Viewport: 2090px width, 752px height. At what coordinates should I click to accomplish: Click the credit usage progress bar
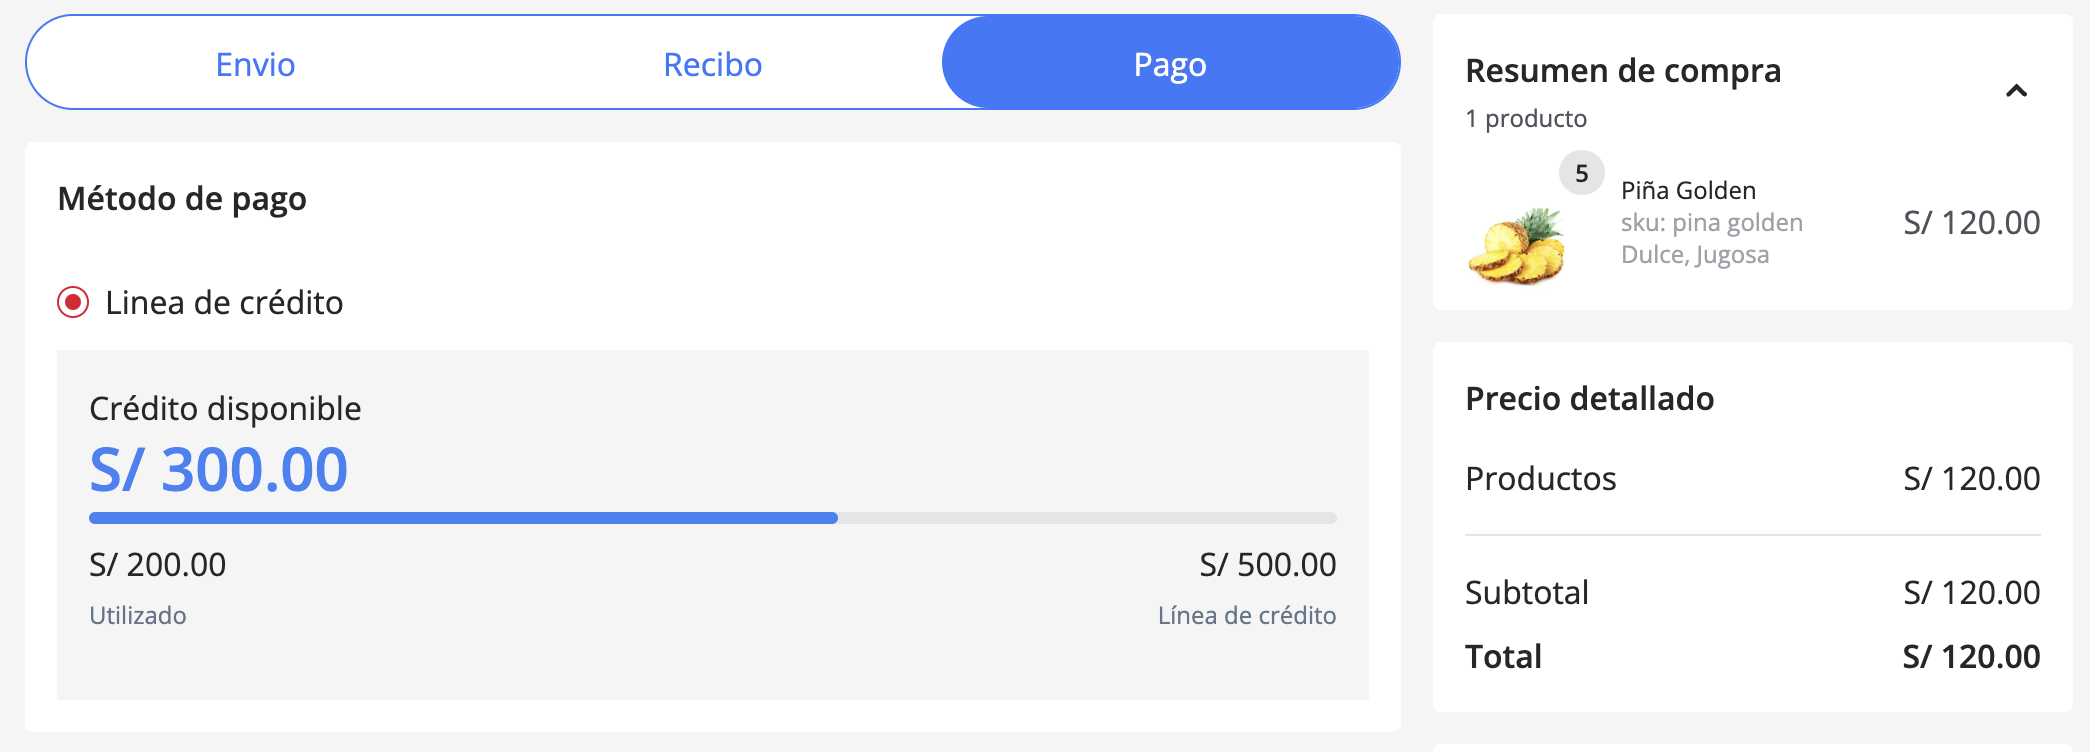pos(712,518)
